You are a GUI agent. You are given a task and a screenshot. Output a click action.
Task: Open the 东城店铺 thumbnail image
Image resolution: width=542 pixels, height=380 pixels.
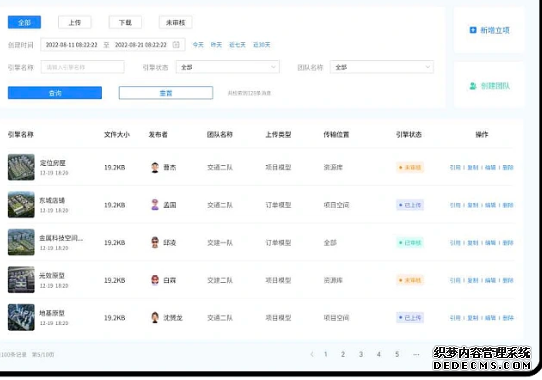click(x=21, y=205)
